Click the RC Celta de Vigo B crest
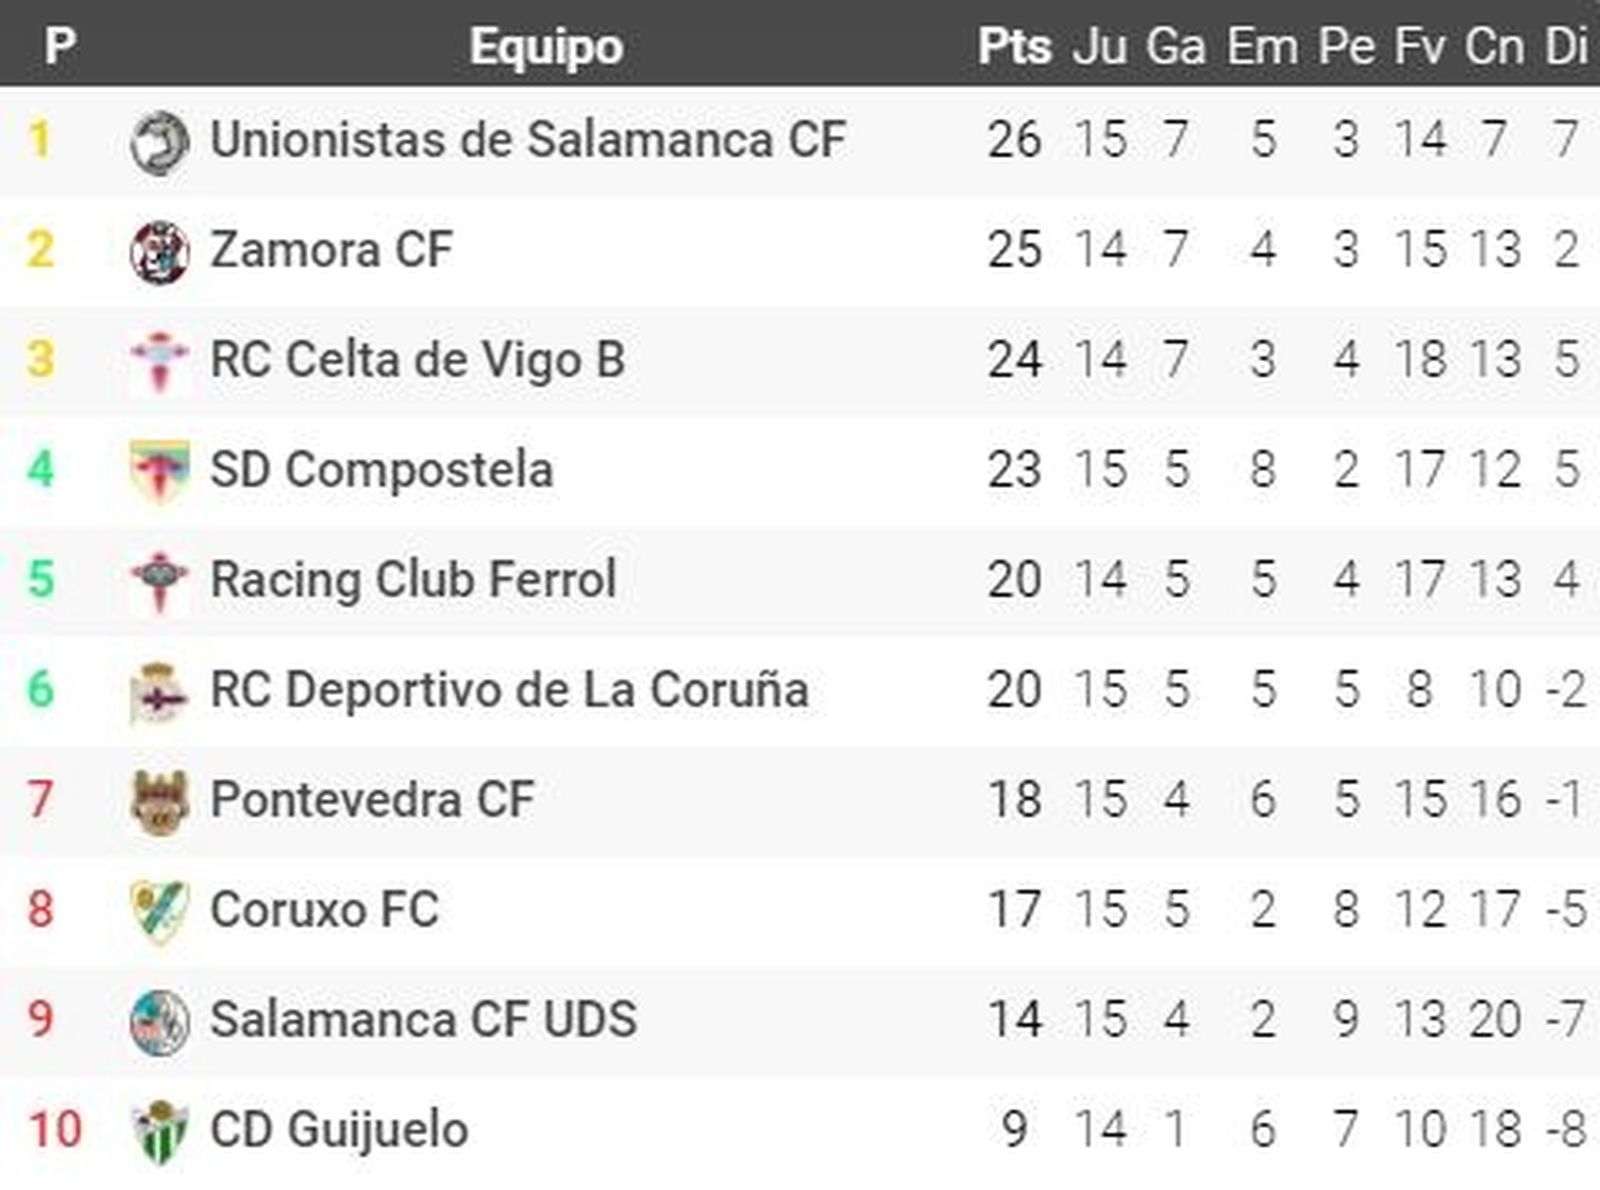Viewport: 1600px width, 1190px height. coord(159,361)
